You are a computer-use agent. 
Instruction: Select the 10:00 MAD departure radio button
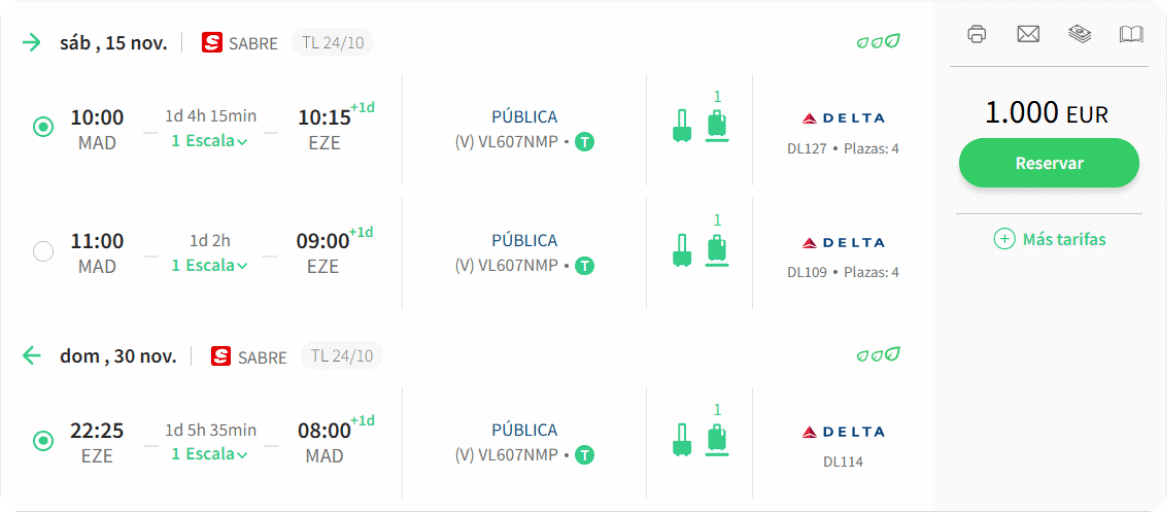(x=43, y=127)
